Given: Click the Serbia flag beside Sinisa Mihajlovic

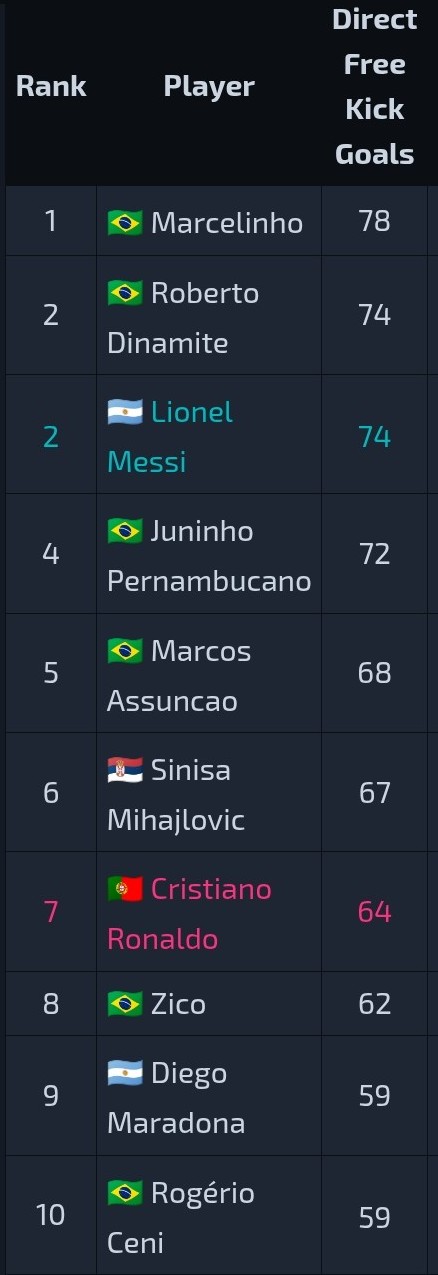Looking at the screenshot, I should click(125, 769).
